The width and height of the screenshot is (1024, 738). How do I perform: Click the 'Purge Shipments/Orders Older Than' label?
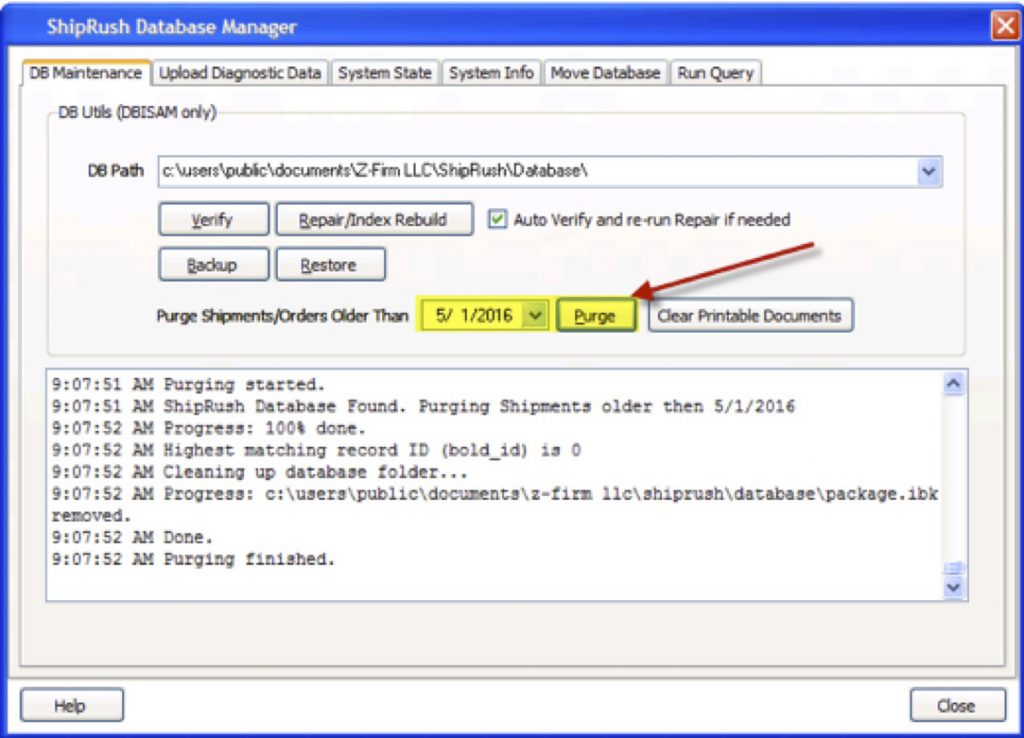[x=282, y=316]
